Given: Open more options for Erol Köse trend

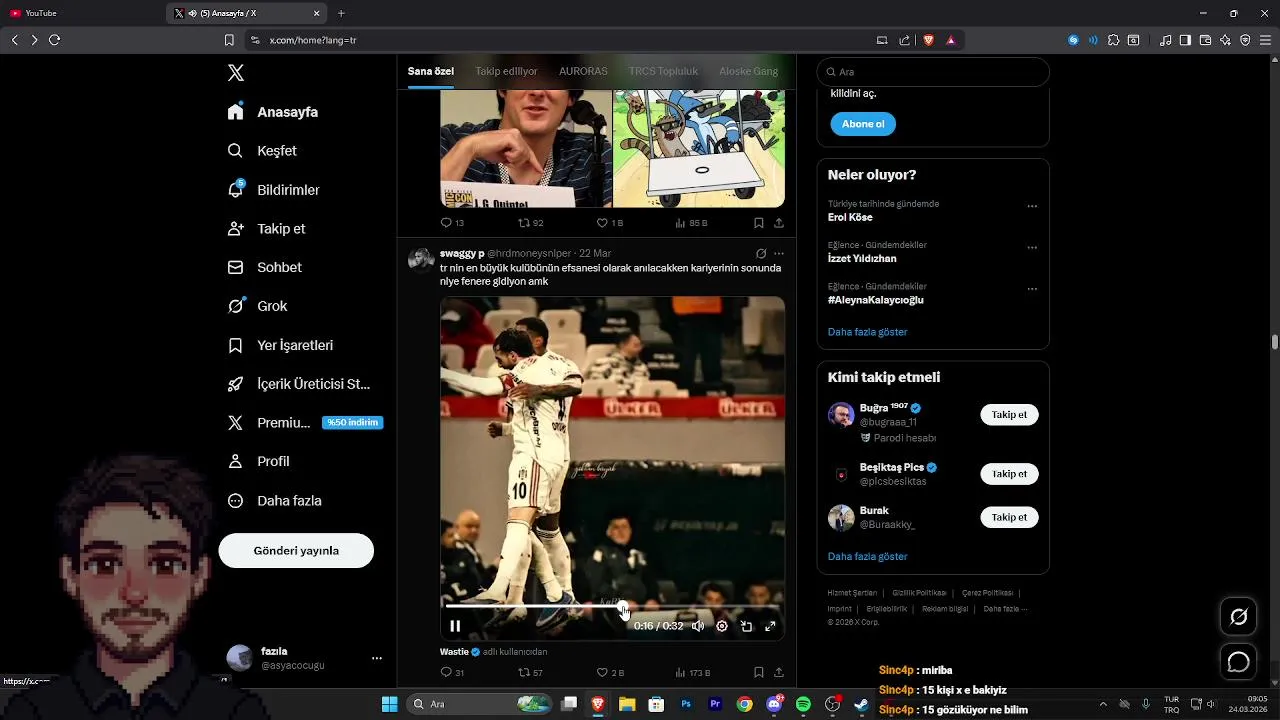Looking at the screenshot, I should (x=1032, y=207).
